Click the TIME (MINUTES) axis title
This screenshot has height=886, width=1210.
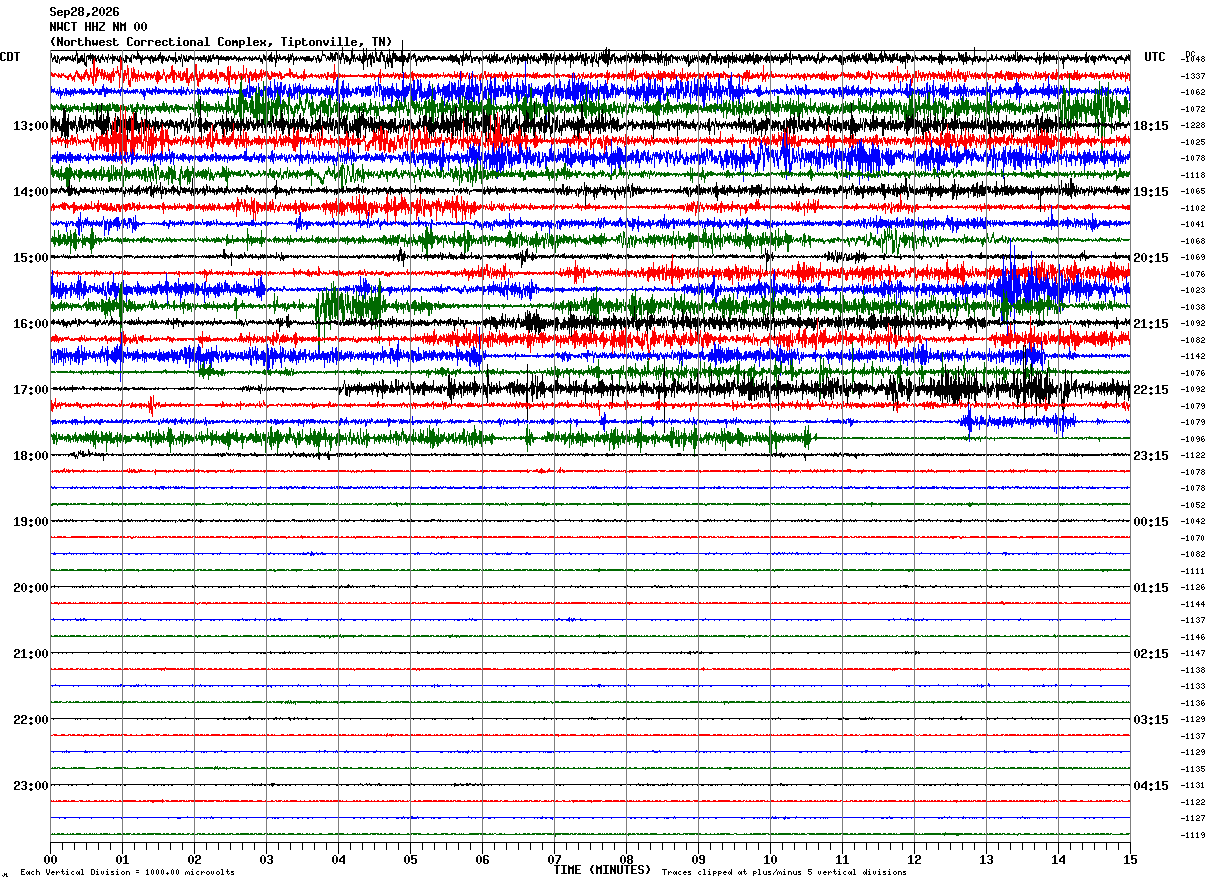602,870
